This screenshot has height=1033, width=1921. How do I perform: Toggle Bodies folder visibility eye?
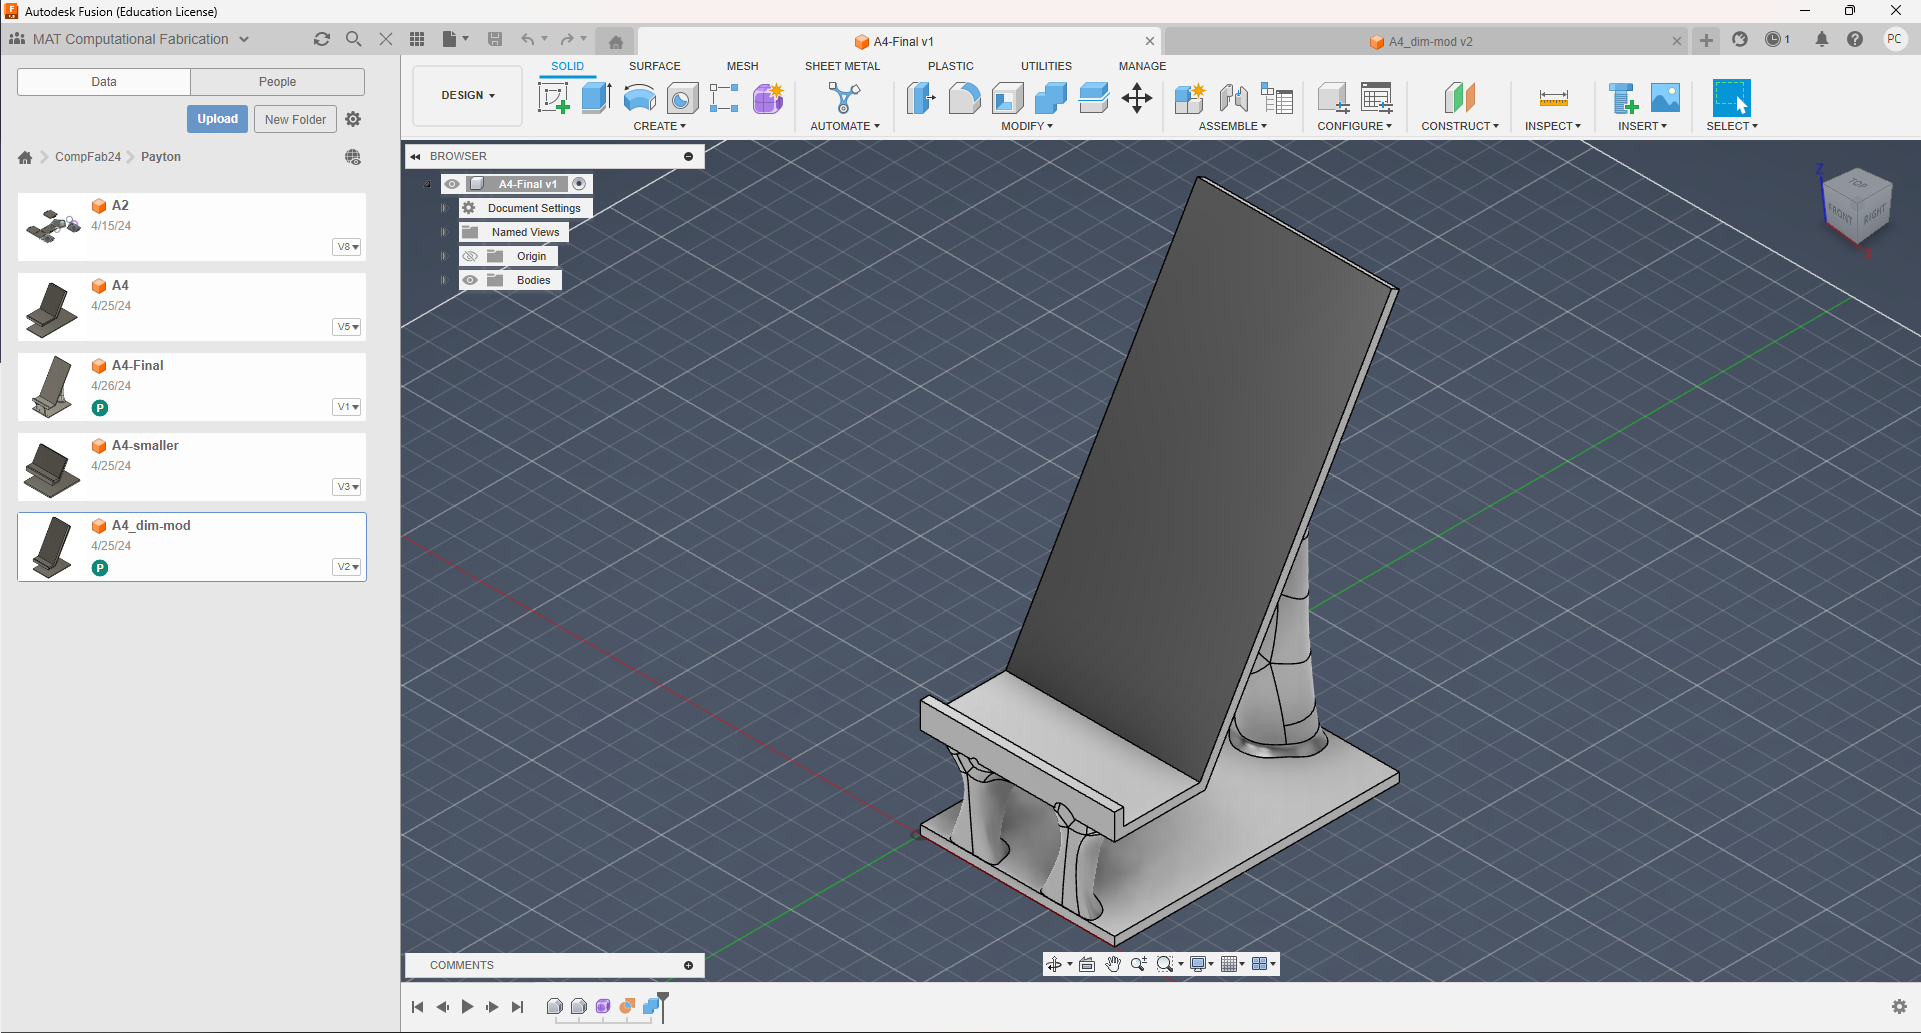coord(470,280)
